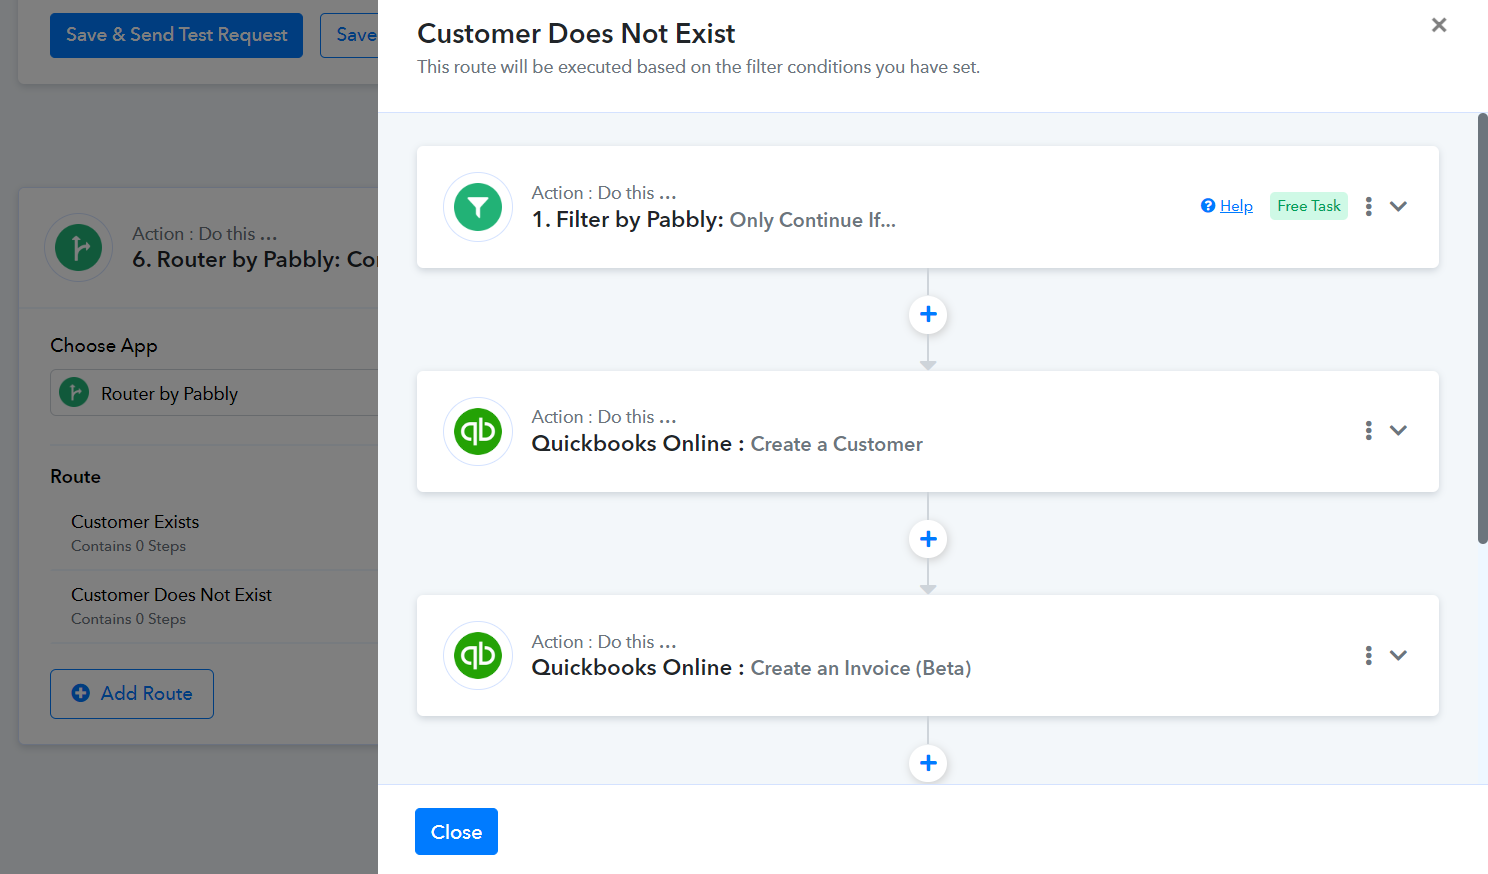Click the Filter by Pabbly funnel icon
This screenshot has height=874, width=1488.
pos(478,207)
